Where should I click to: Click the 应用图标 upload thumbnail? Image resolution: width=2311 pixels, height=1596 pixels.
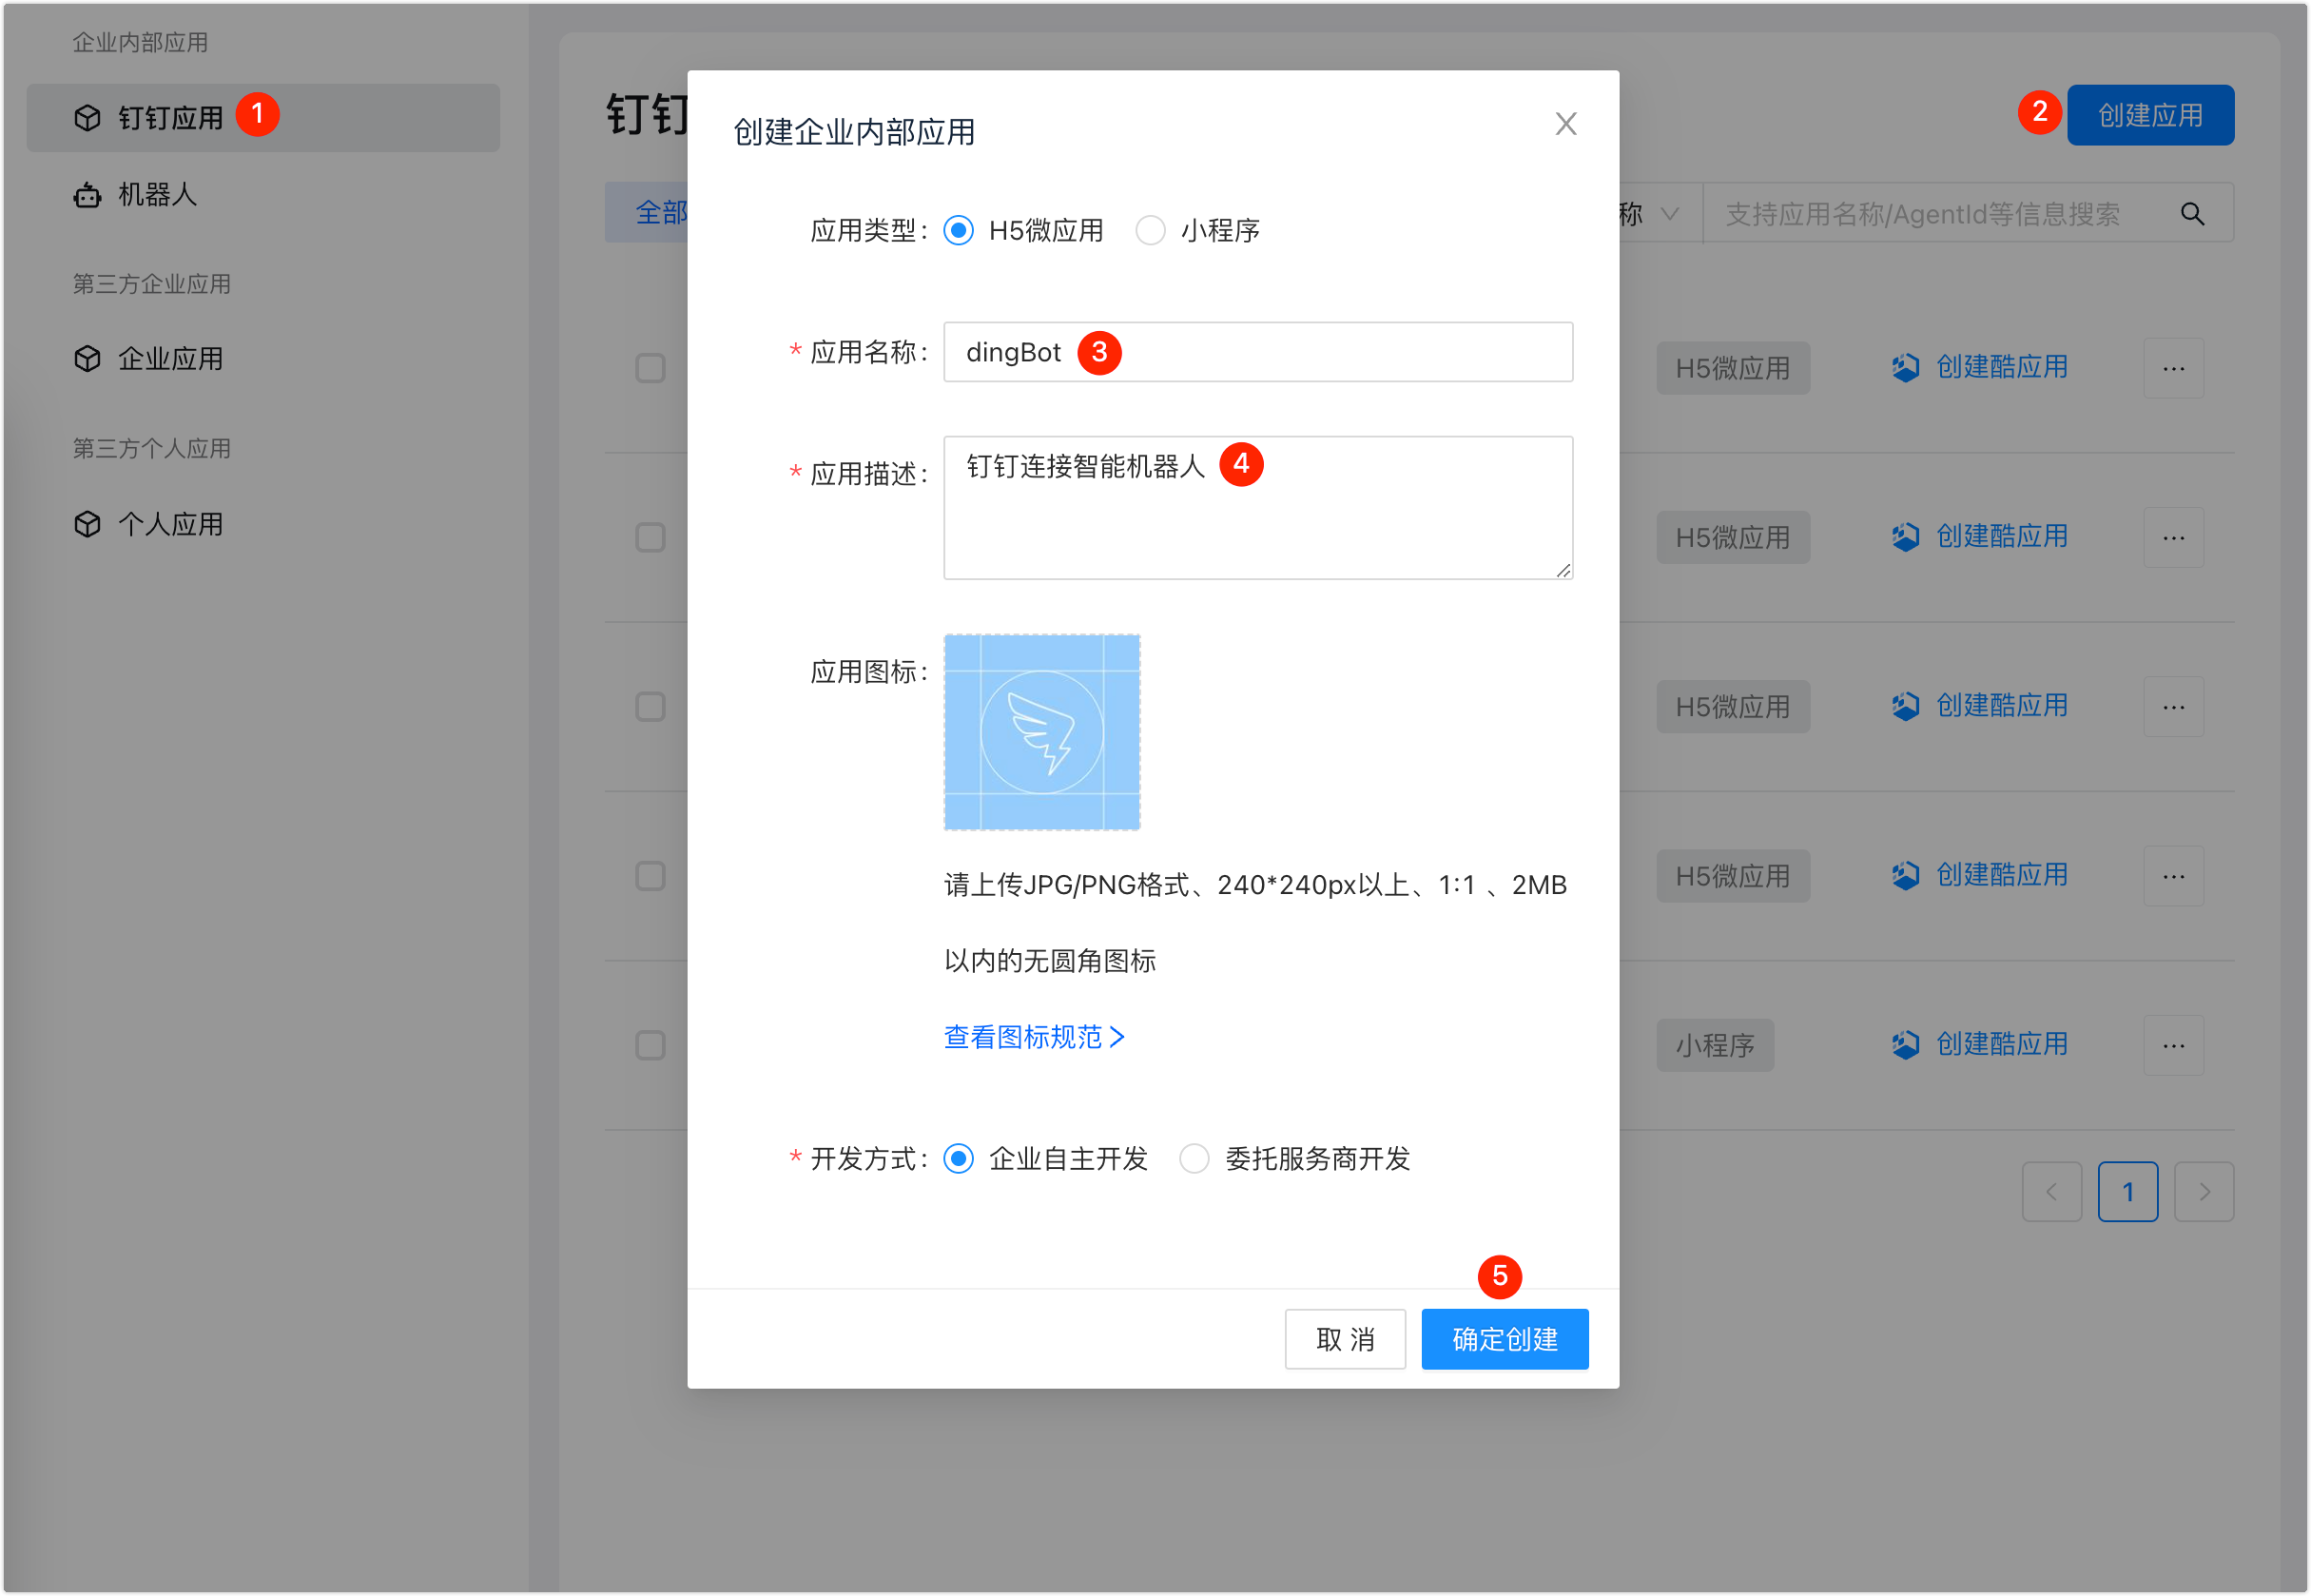click(x=1041, y=732)
